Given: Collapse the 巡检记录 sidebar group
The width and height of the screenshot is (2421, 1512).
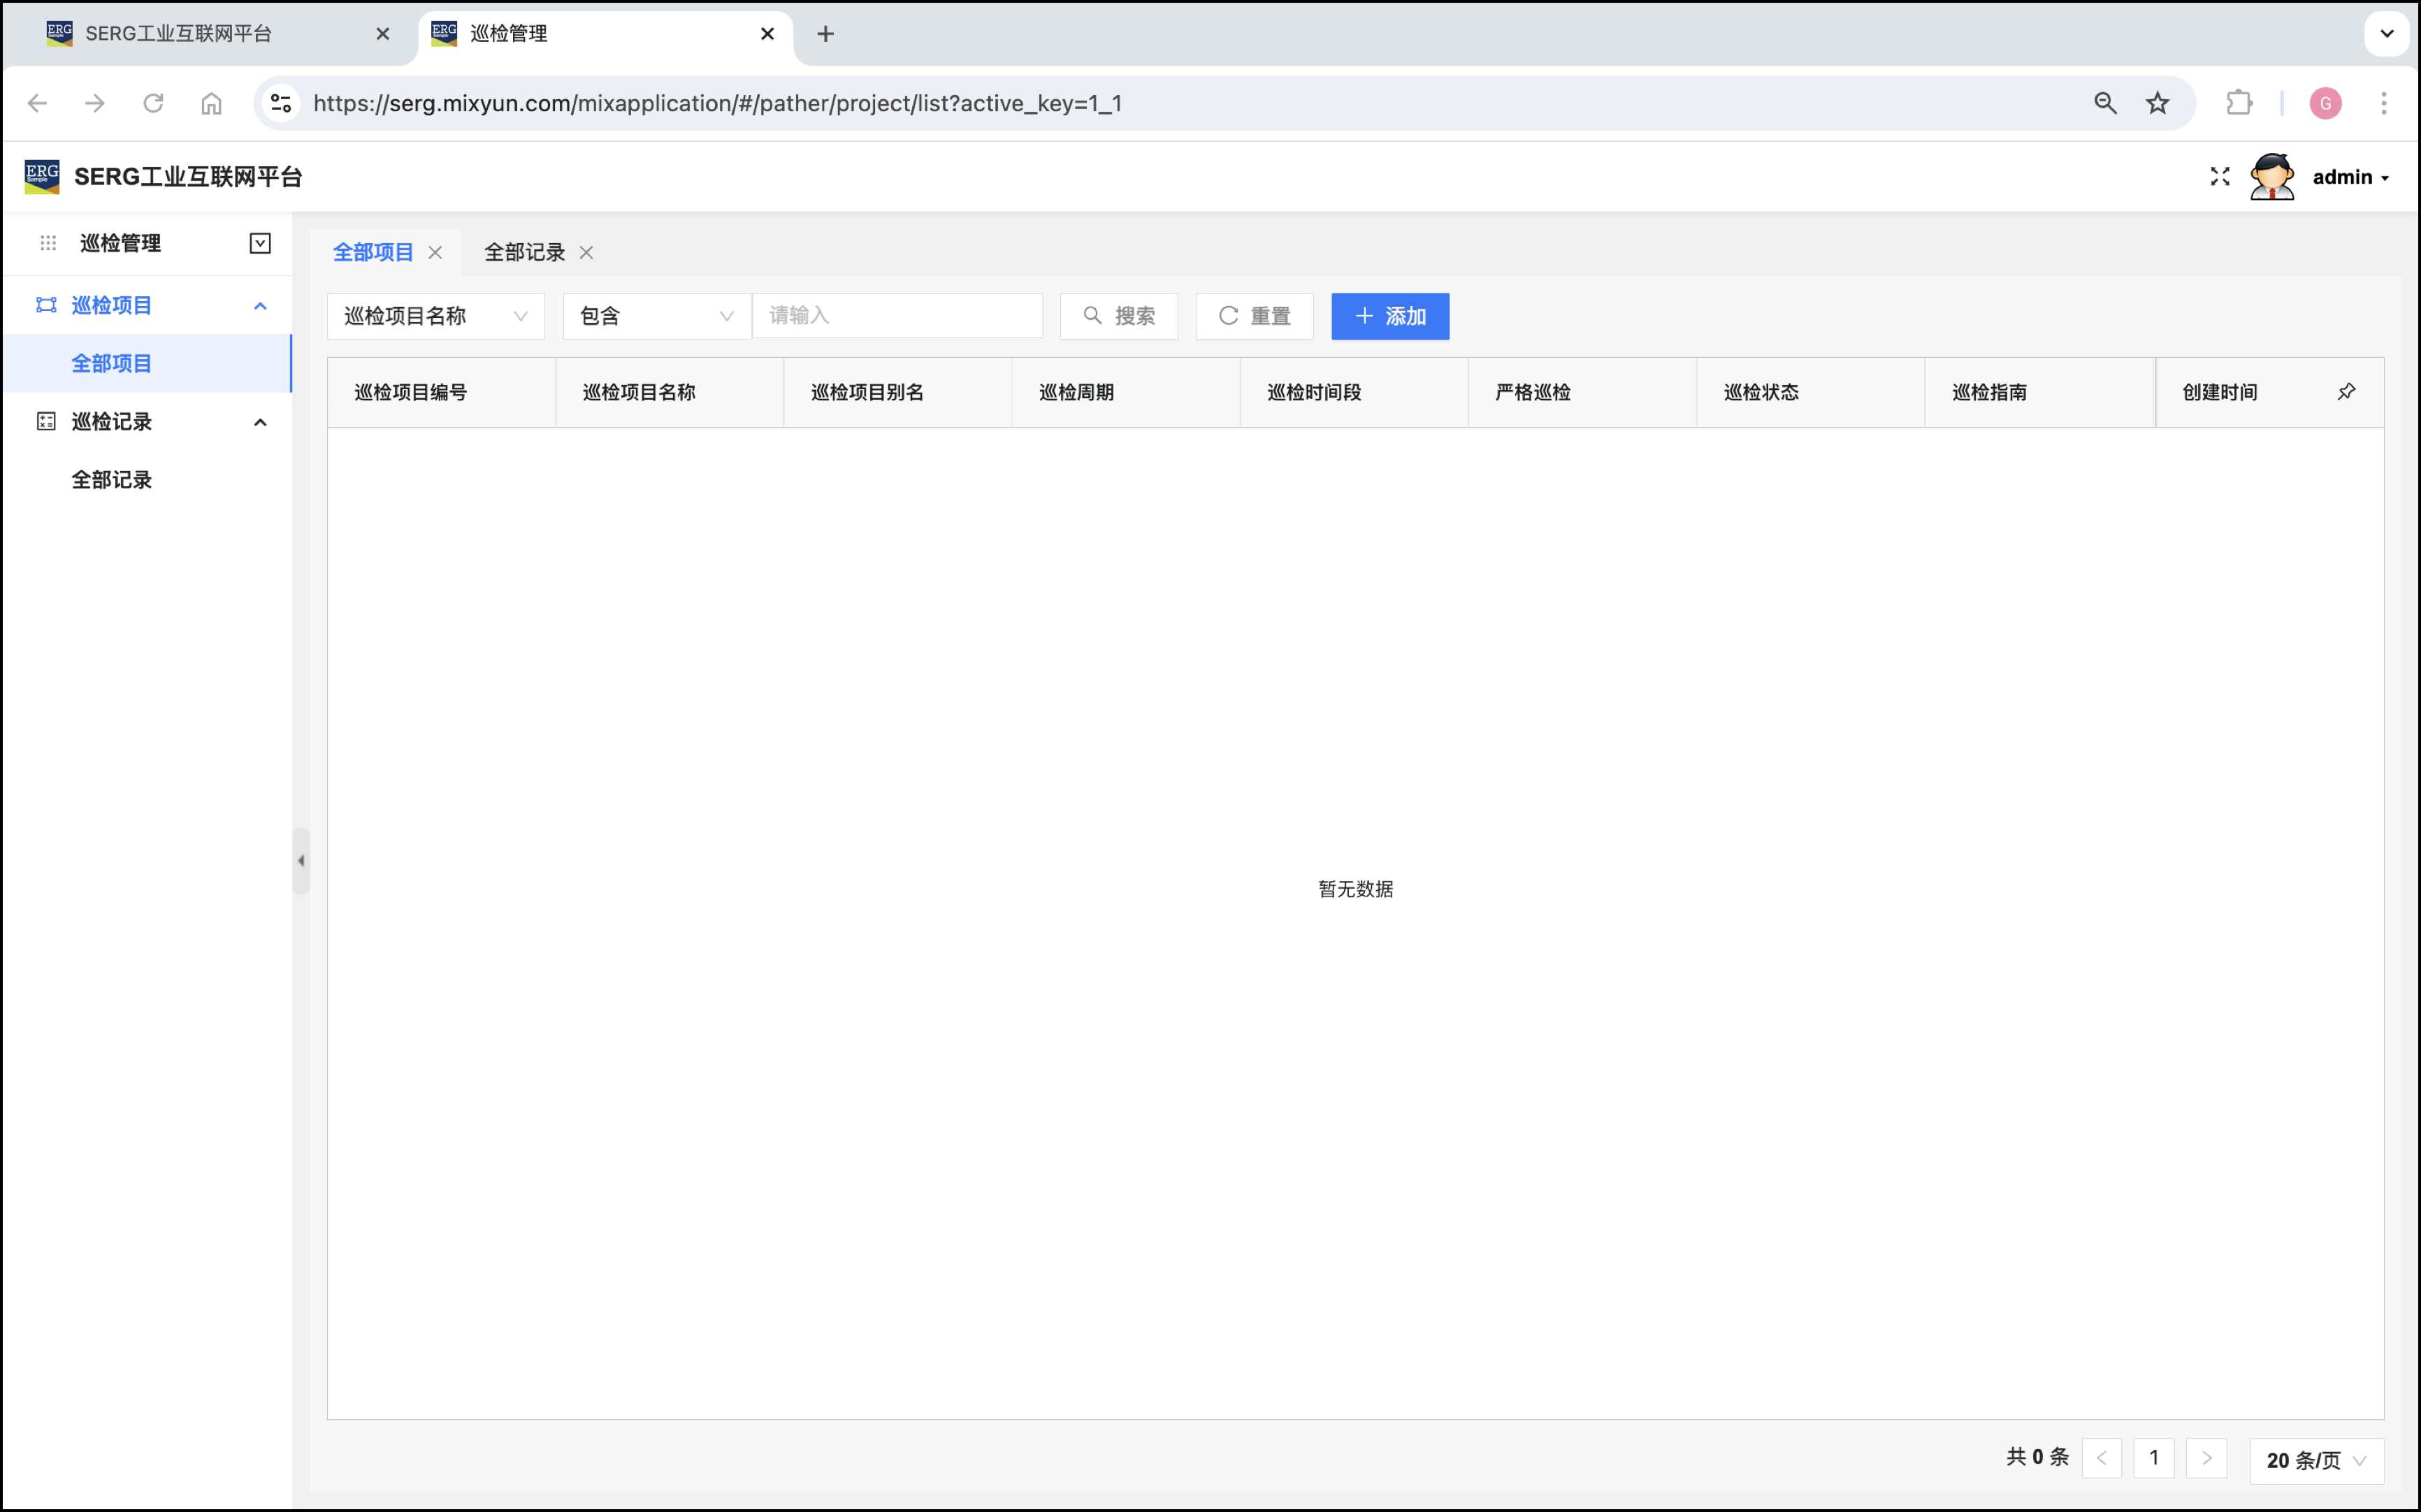Looking at the screenshot, I should point(260,422).
